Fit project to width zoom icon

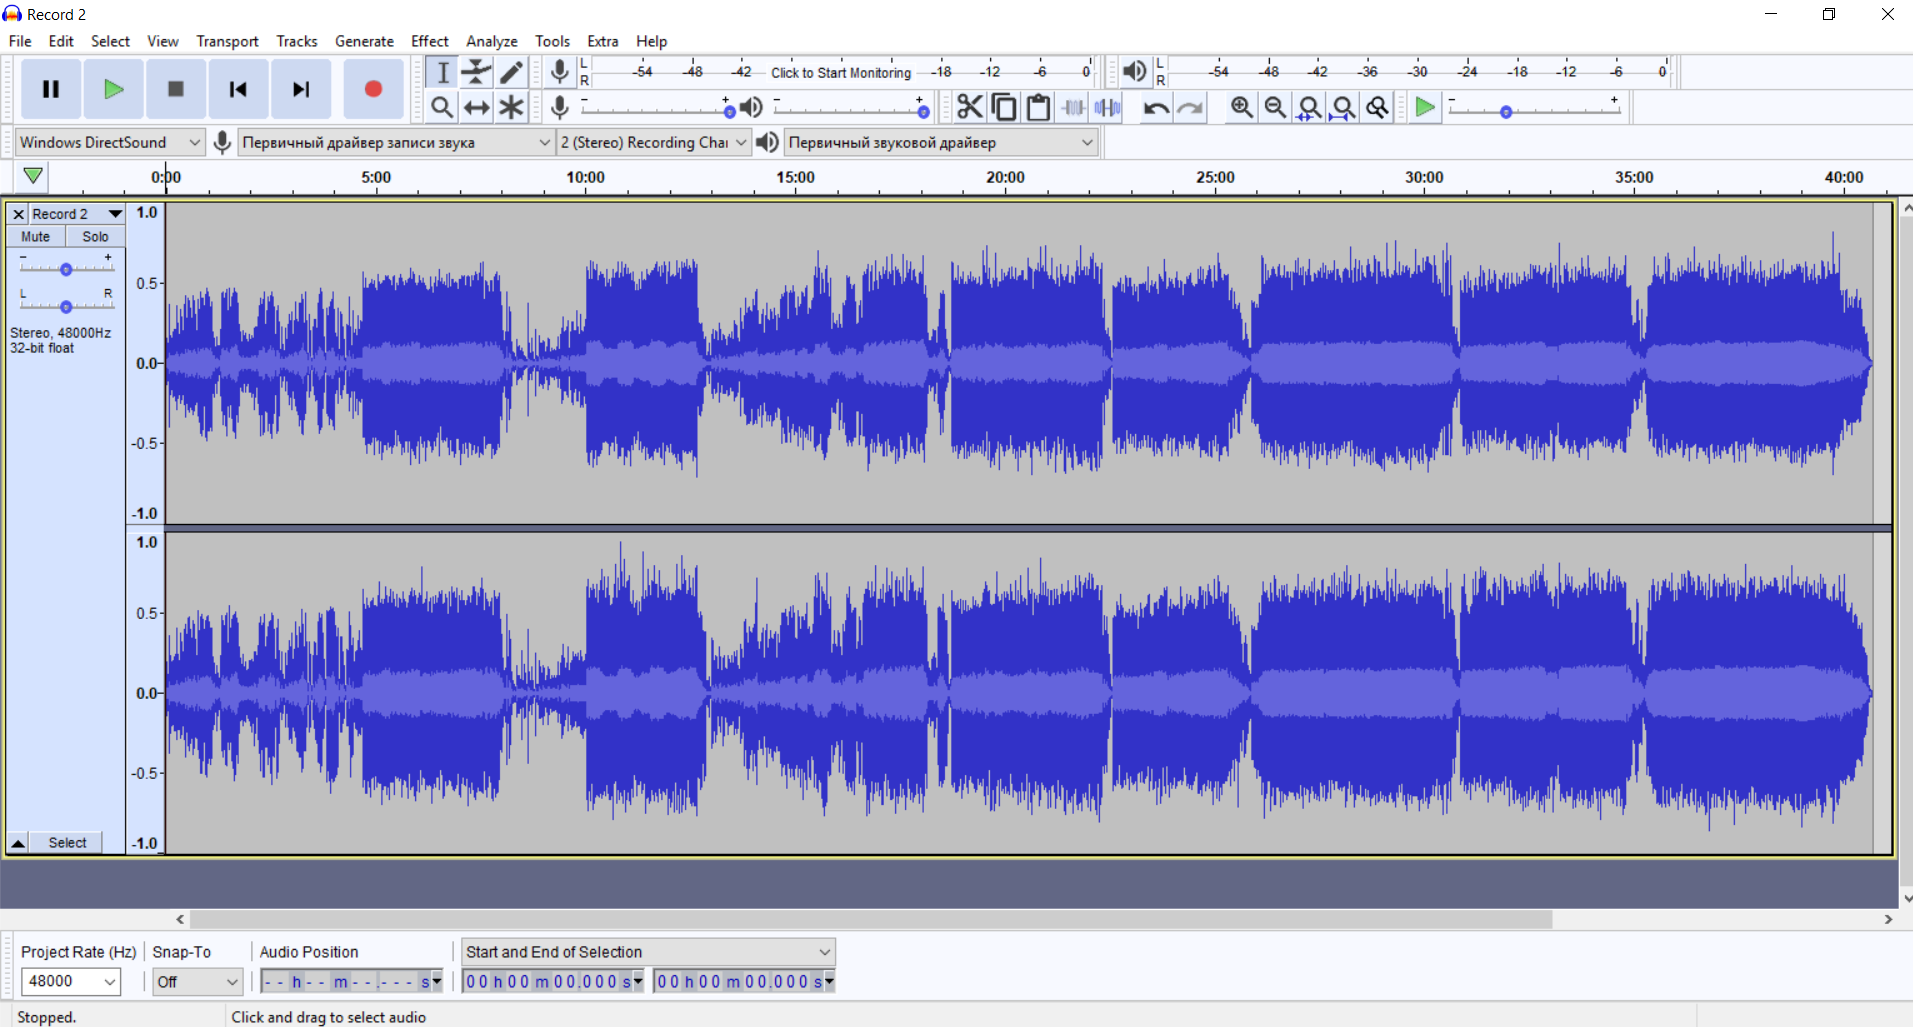tap(1344, 107)
